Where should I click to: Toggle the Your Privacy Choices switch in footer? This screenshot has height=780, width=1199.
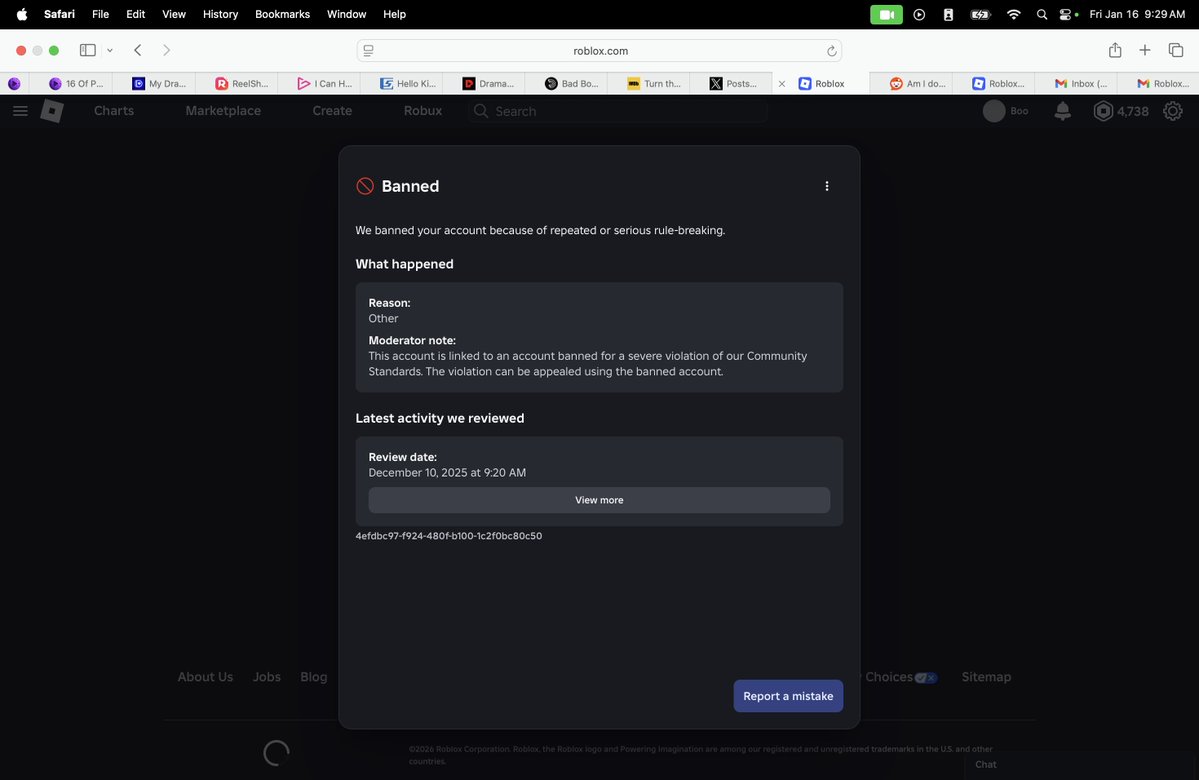click(x=925, y=678)
